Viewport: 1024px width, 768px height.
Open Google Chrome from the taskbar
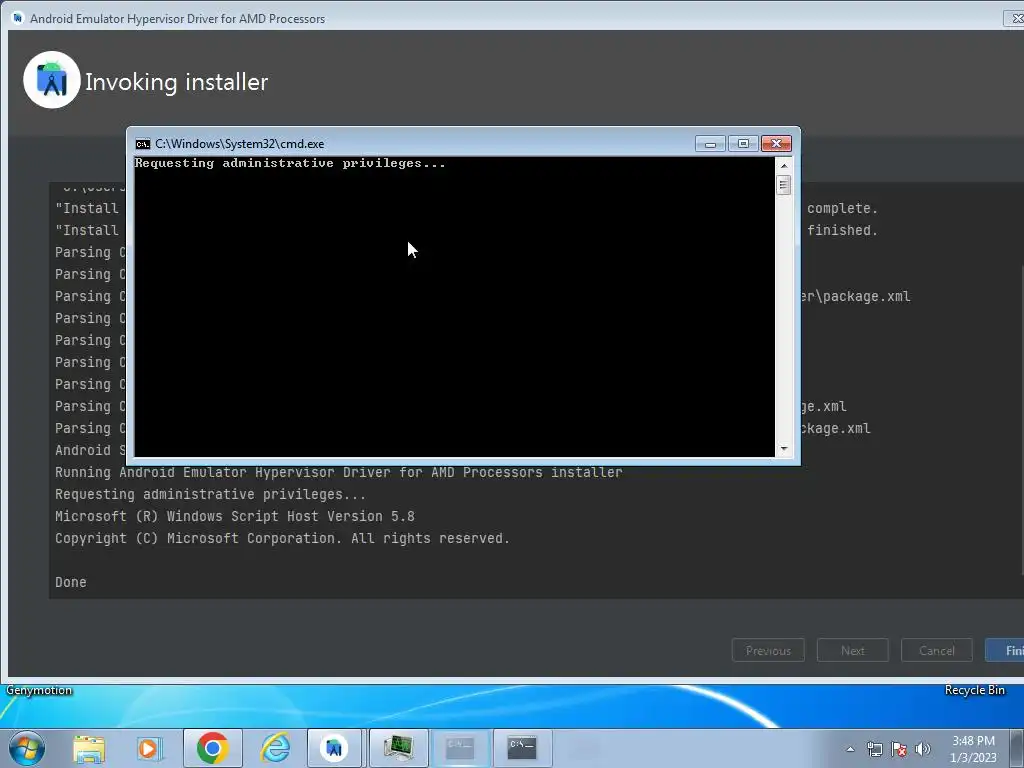(x=212, y=748)
